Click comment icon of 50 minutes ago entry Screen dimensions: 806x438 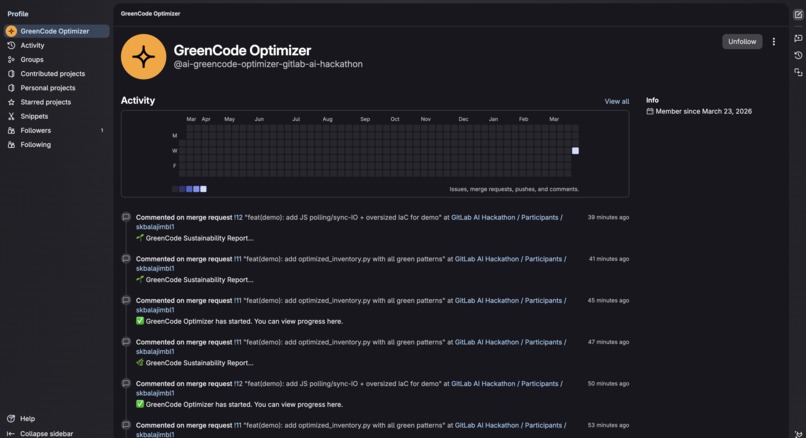[x=126, y=384]
